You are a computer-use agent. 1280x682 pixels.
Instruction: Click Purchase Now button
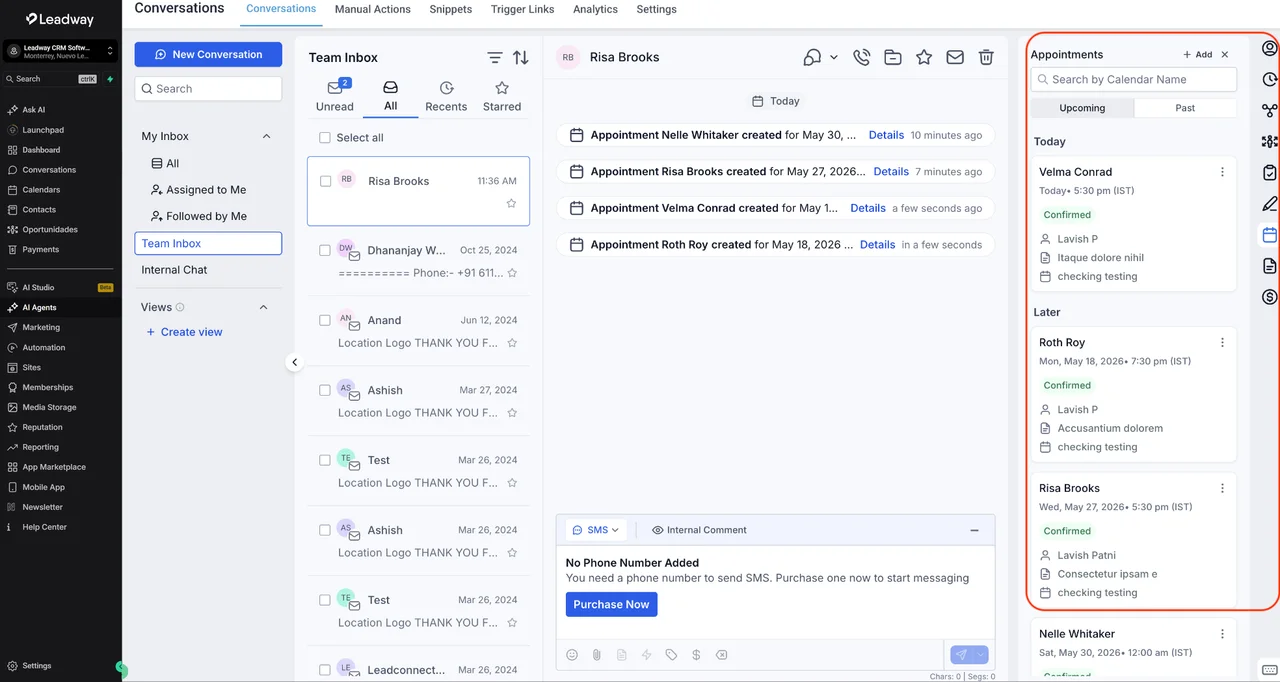pyautogui.click(x=611, y=604)
